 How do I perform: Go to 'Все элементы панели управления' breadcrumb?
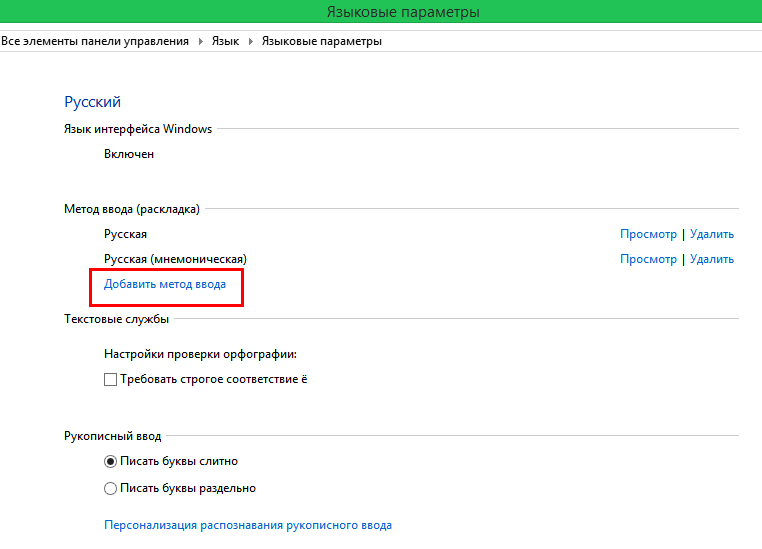pos(95,41)
